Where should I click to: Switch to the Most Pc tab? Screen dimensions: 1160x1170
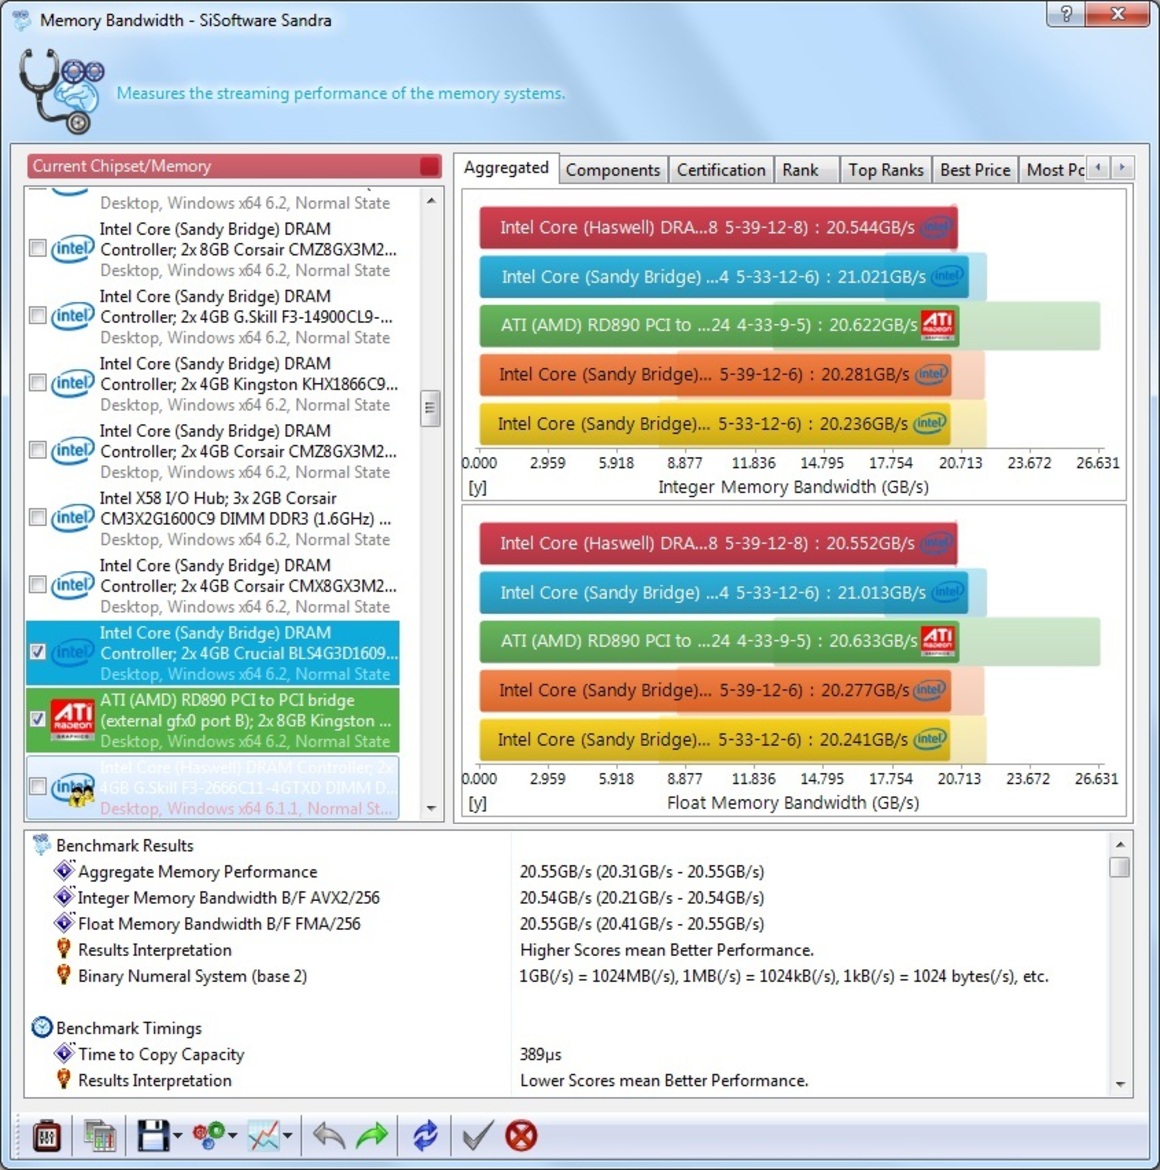(x=1053, y=170)
